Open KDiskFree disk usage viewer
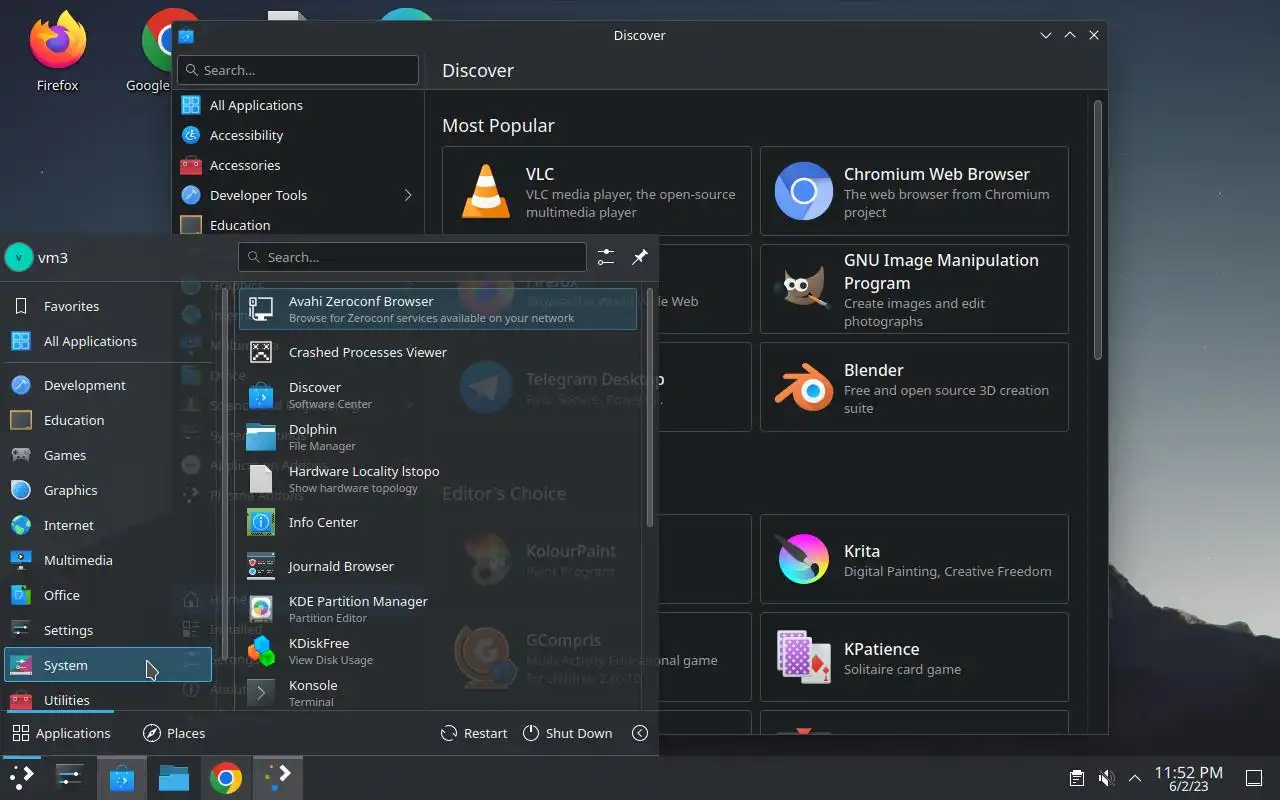The image size is (1280, 800). coord(438,651)
